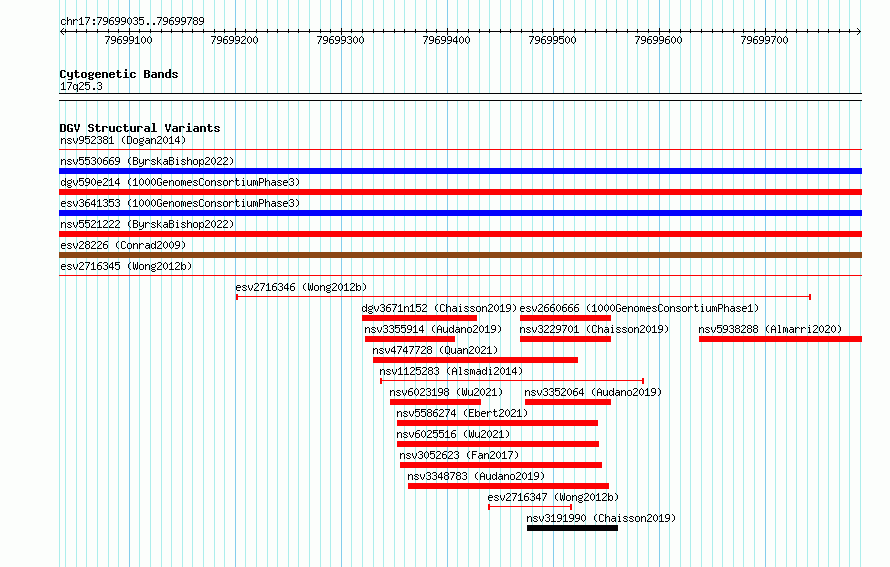Click ruler position 79699400
This screenshot has width=890, height=567.
(447, 40)
